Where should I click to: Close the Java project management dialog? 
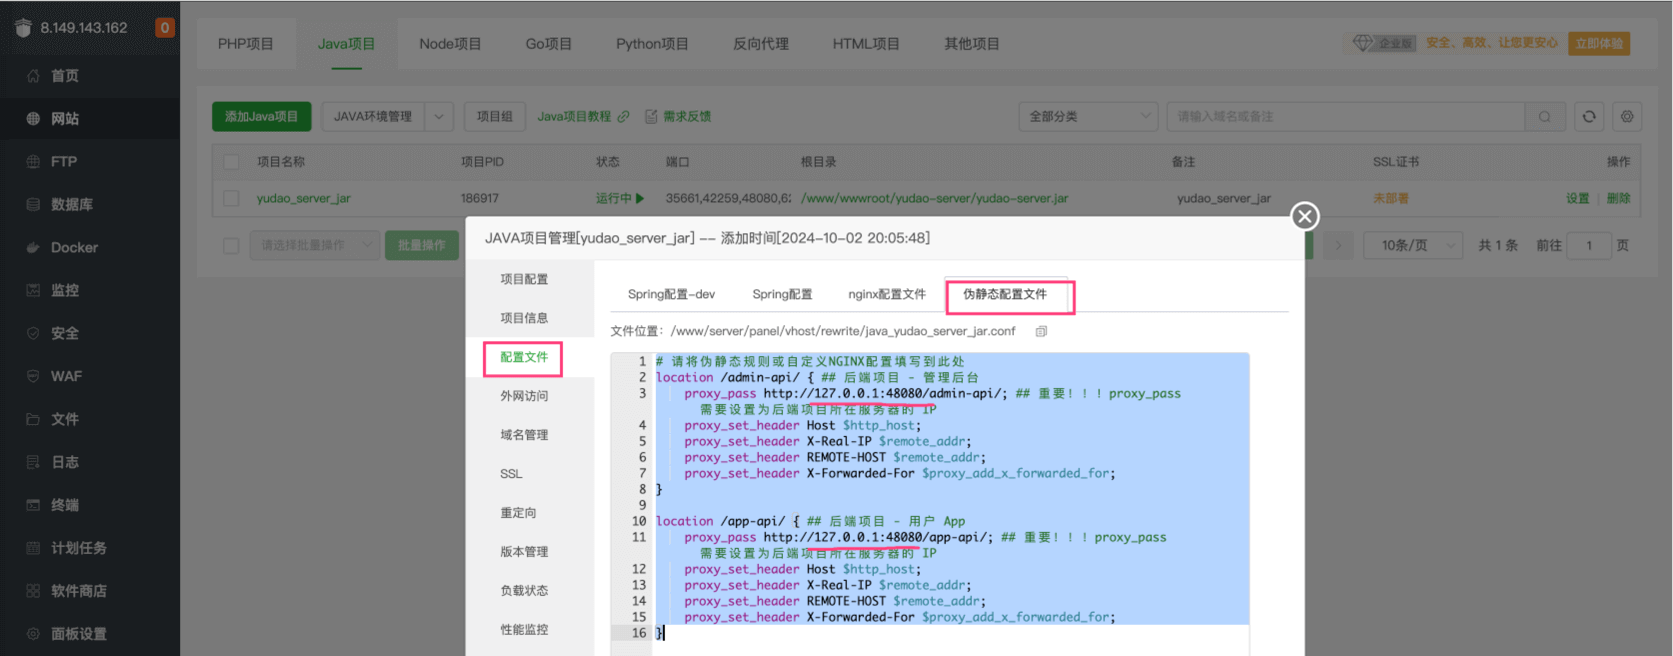tap(1304, 216)
